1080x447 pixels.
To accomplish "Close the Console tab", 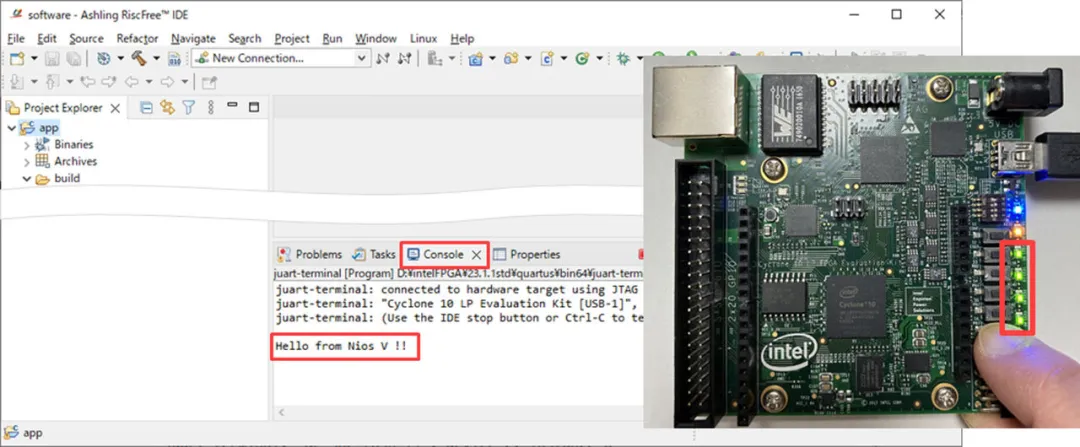I will [x=476, y=255].
